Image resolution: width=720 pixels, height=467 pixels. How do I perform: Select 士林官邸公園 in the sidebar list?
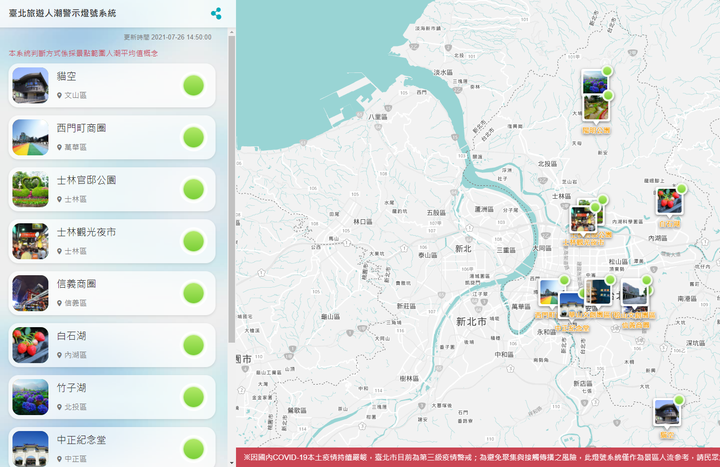110,189
